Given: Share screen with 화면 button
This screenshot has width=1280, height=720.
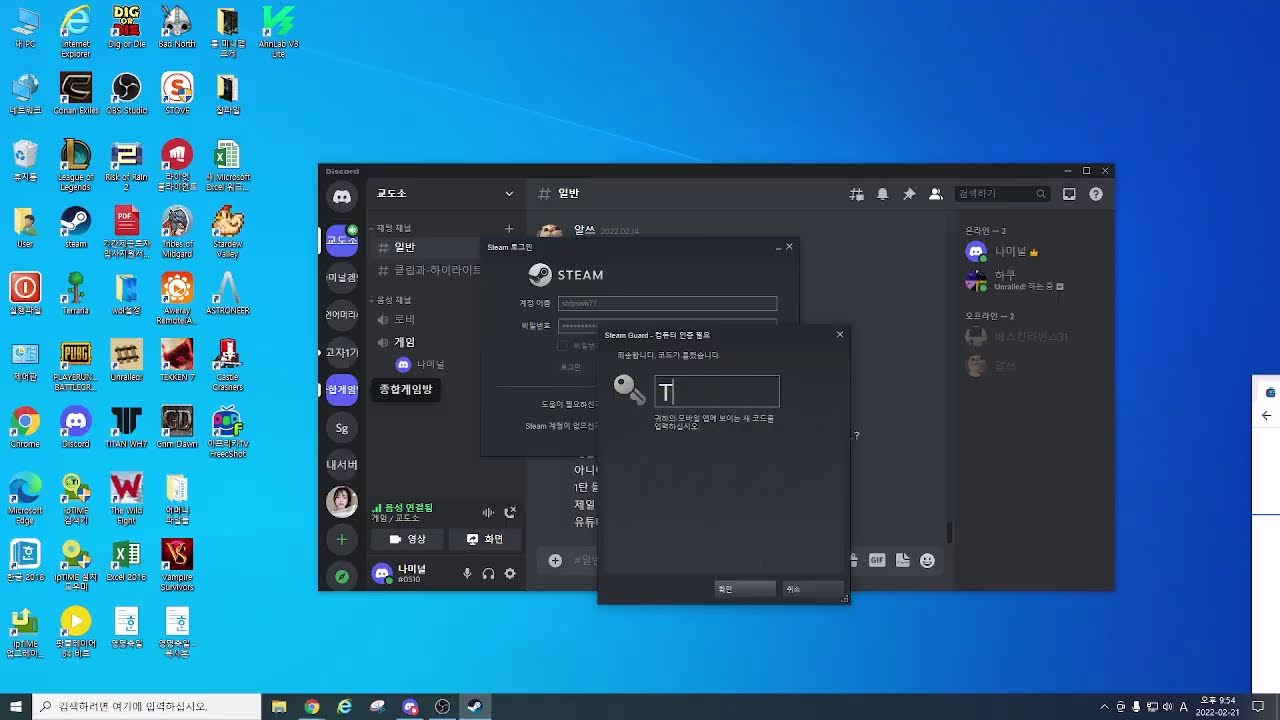Looking at the screenshot, I should point(485,539).
